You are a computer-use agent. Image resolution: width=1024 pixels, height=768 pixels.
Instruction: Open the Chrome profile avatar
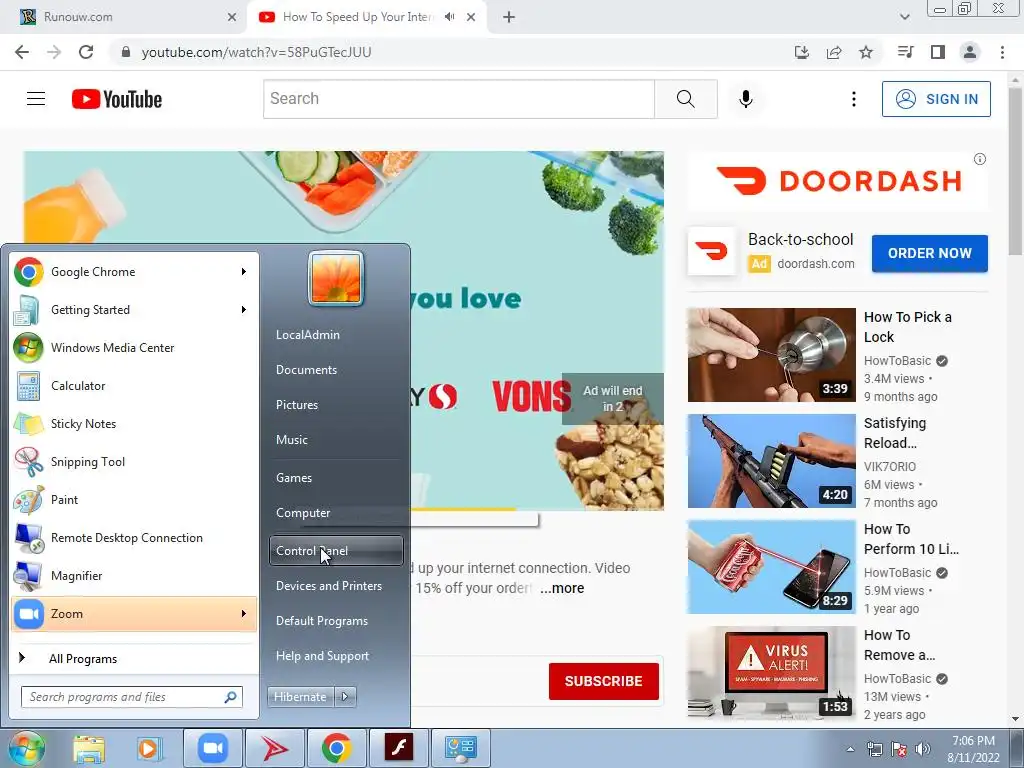coord(970,52)
